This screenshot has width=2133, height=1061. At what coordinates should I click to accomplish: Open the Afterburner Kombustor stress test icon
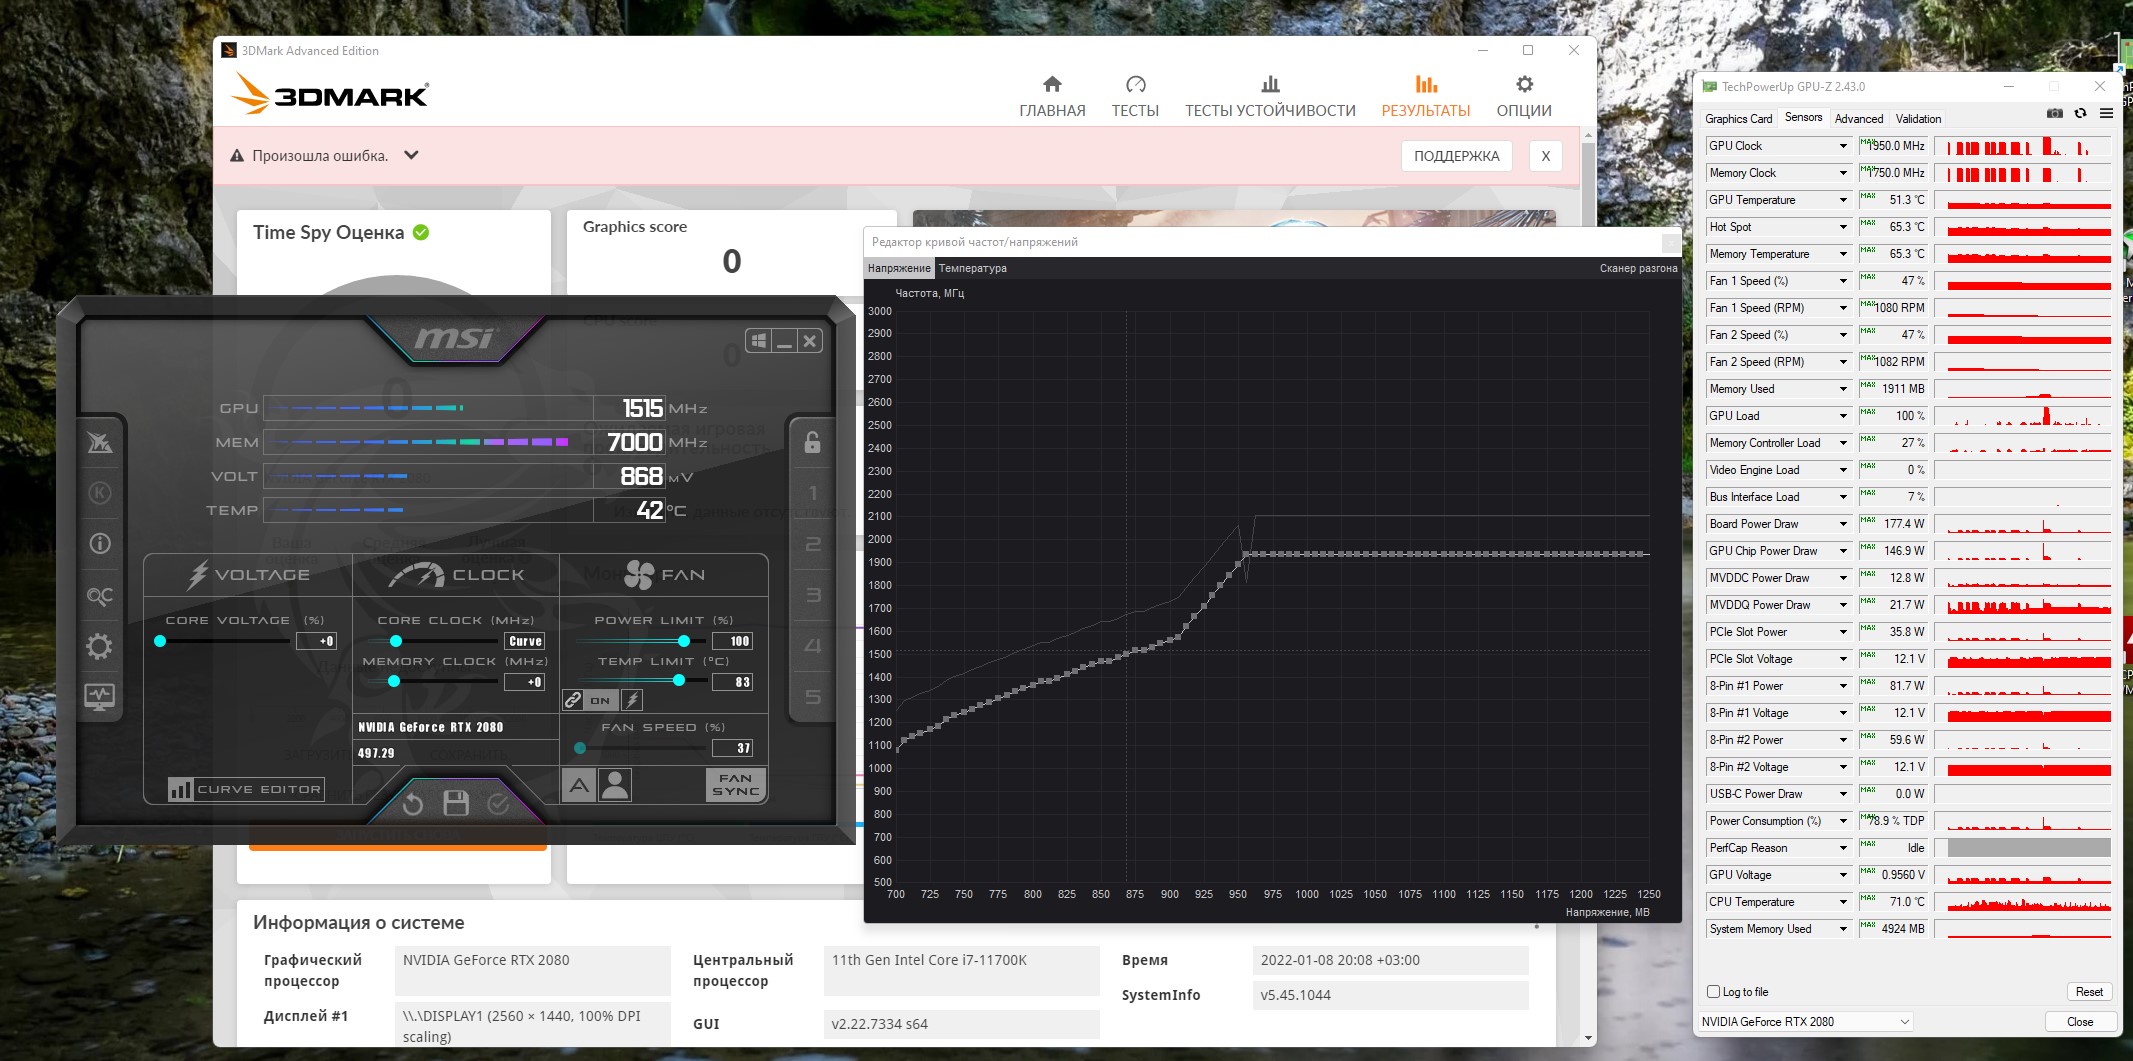pos(100,493)
